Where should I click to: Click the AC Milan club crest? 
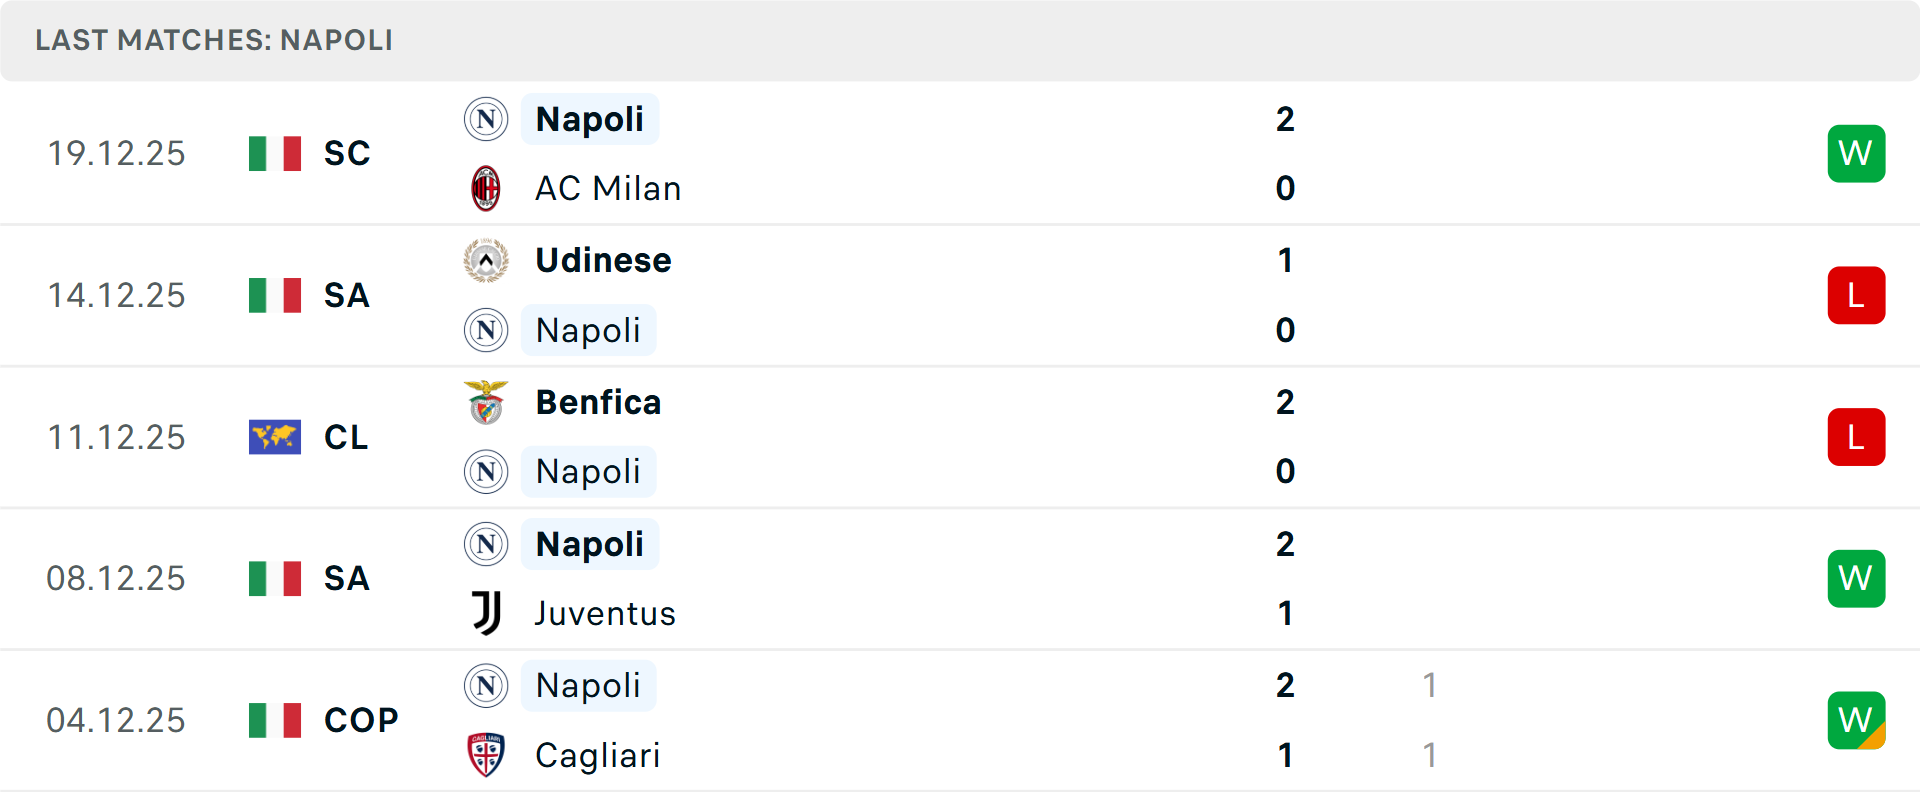pyautogui.click(x=486, y=188)
